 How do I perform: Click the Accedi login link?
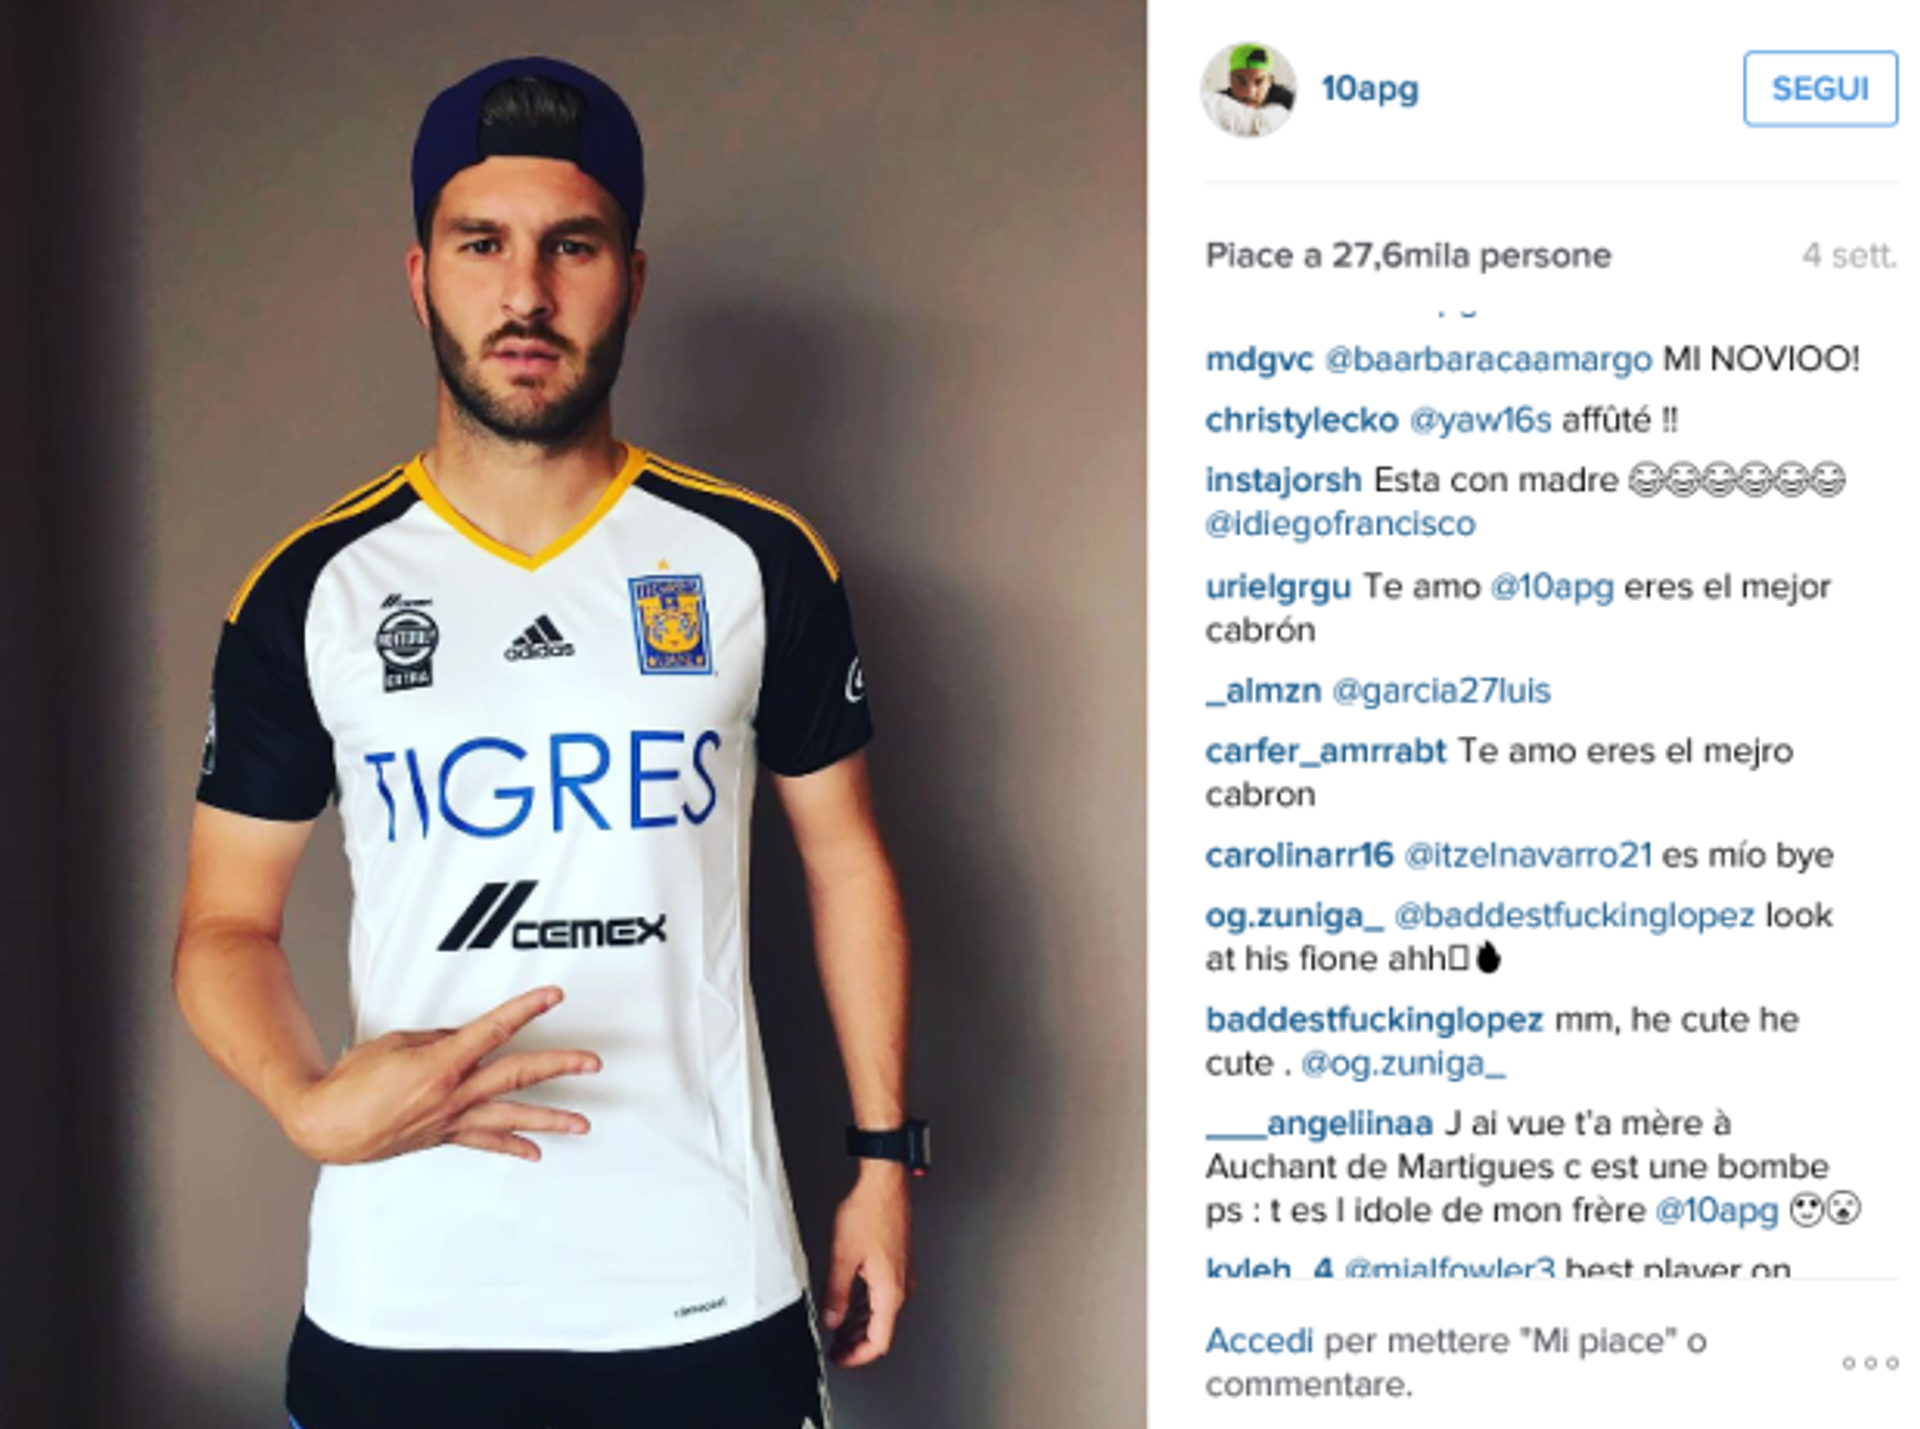pos(1258,1341)
